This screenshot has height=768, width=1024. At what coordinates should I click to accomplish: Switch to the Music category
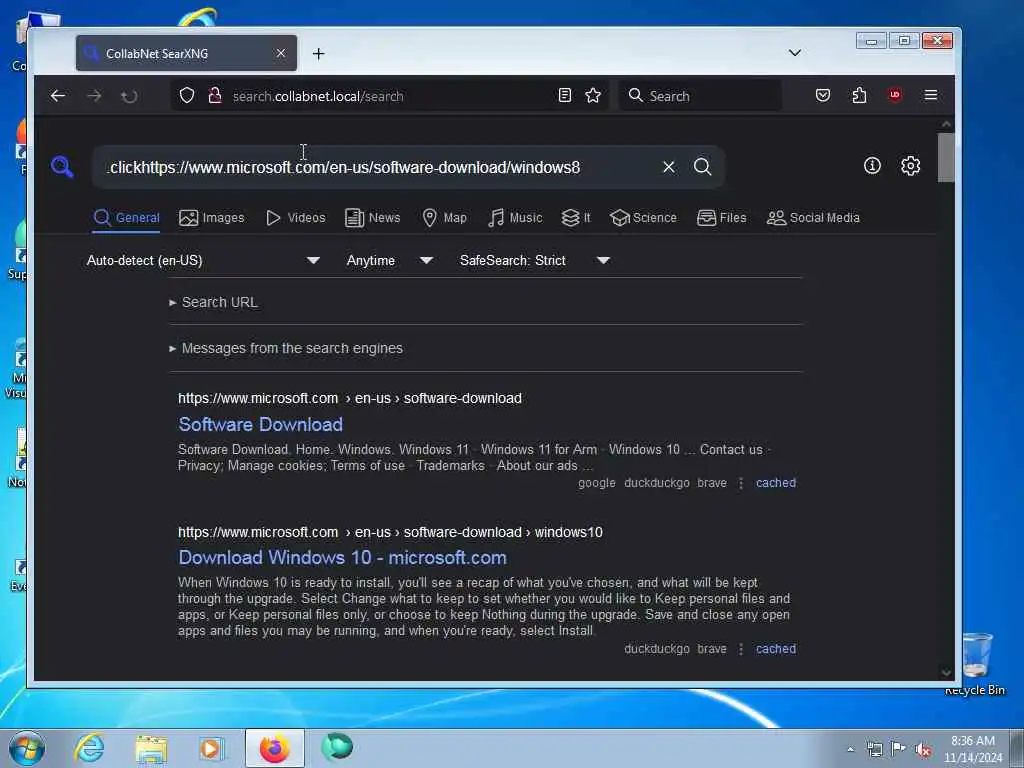515,218
